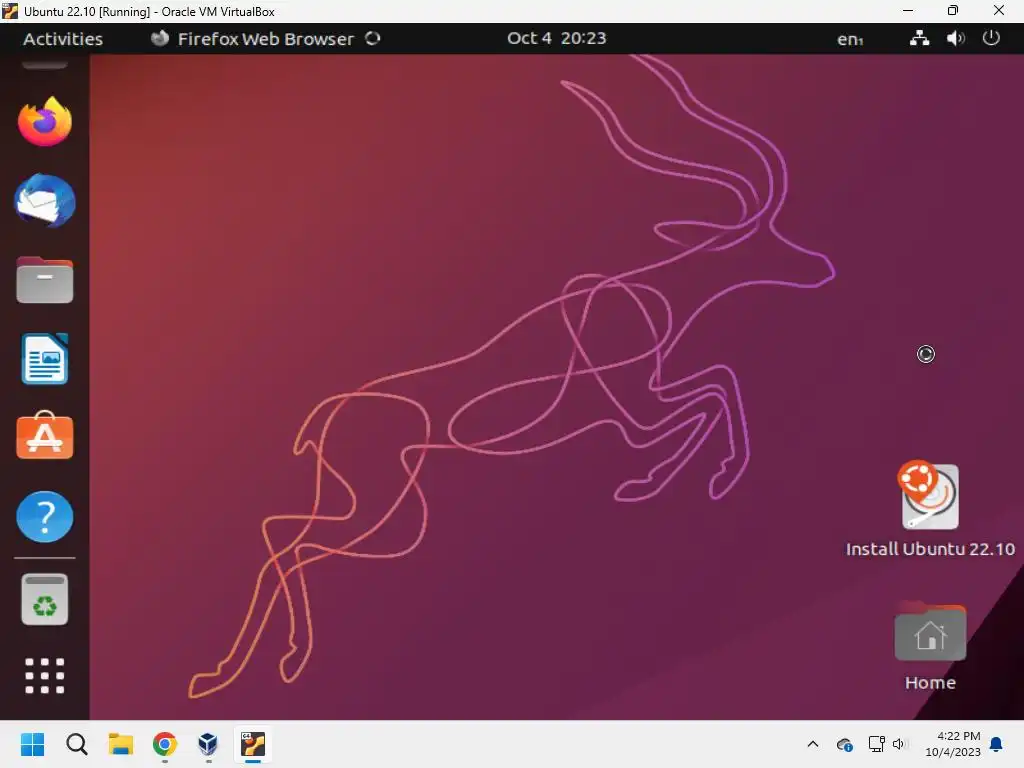Open the Firefox Web Browser app menu
This screenshot has width=1024, height=768.
(265, 39)
